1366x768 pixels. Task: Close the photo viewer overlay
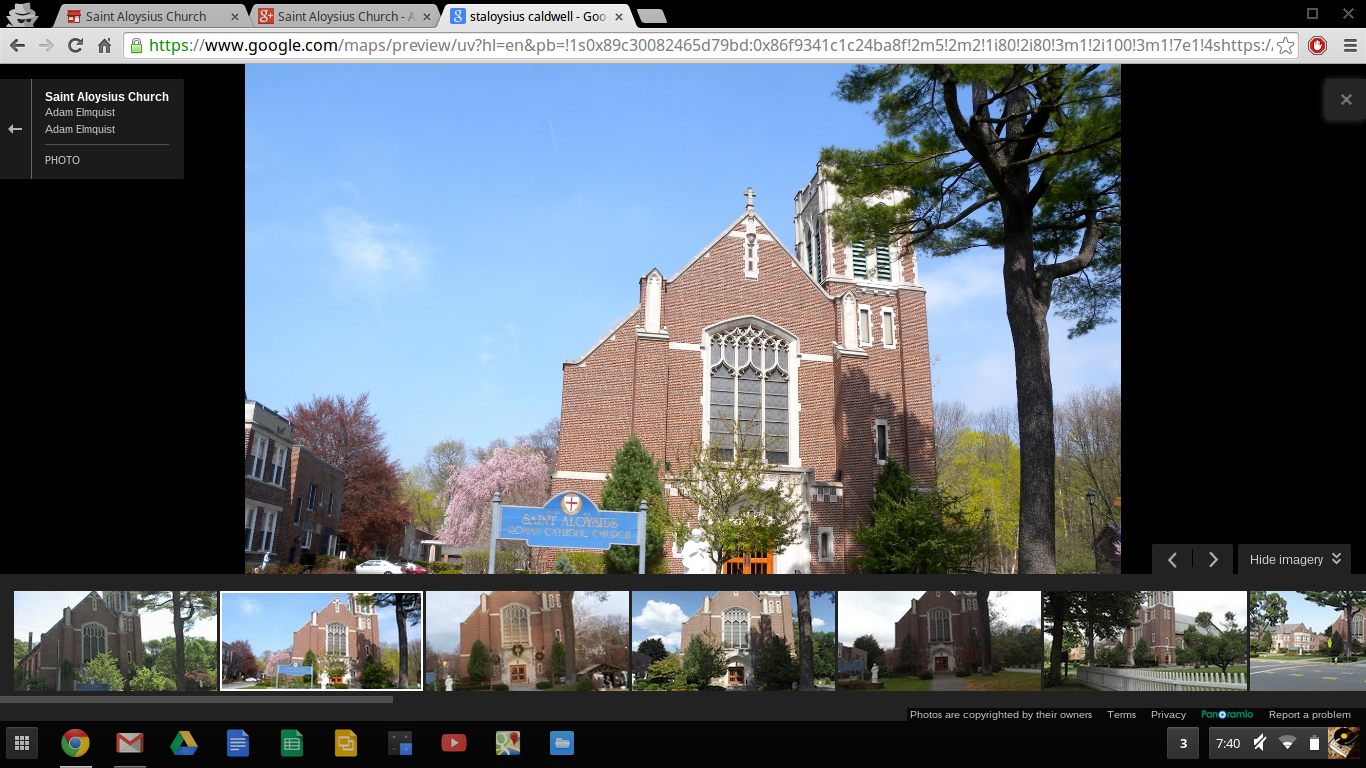tap(1346, 99)
